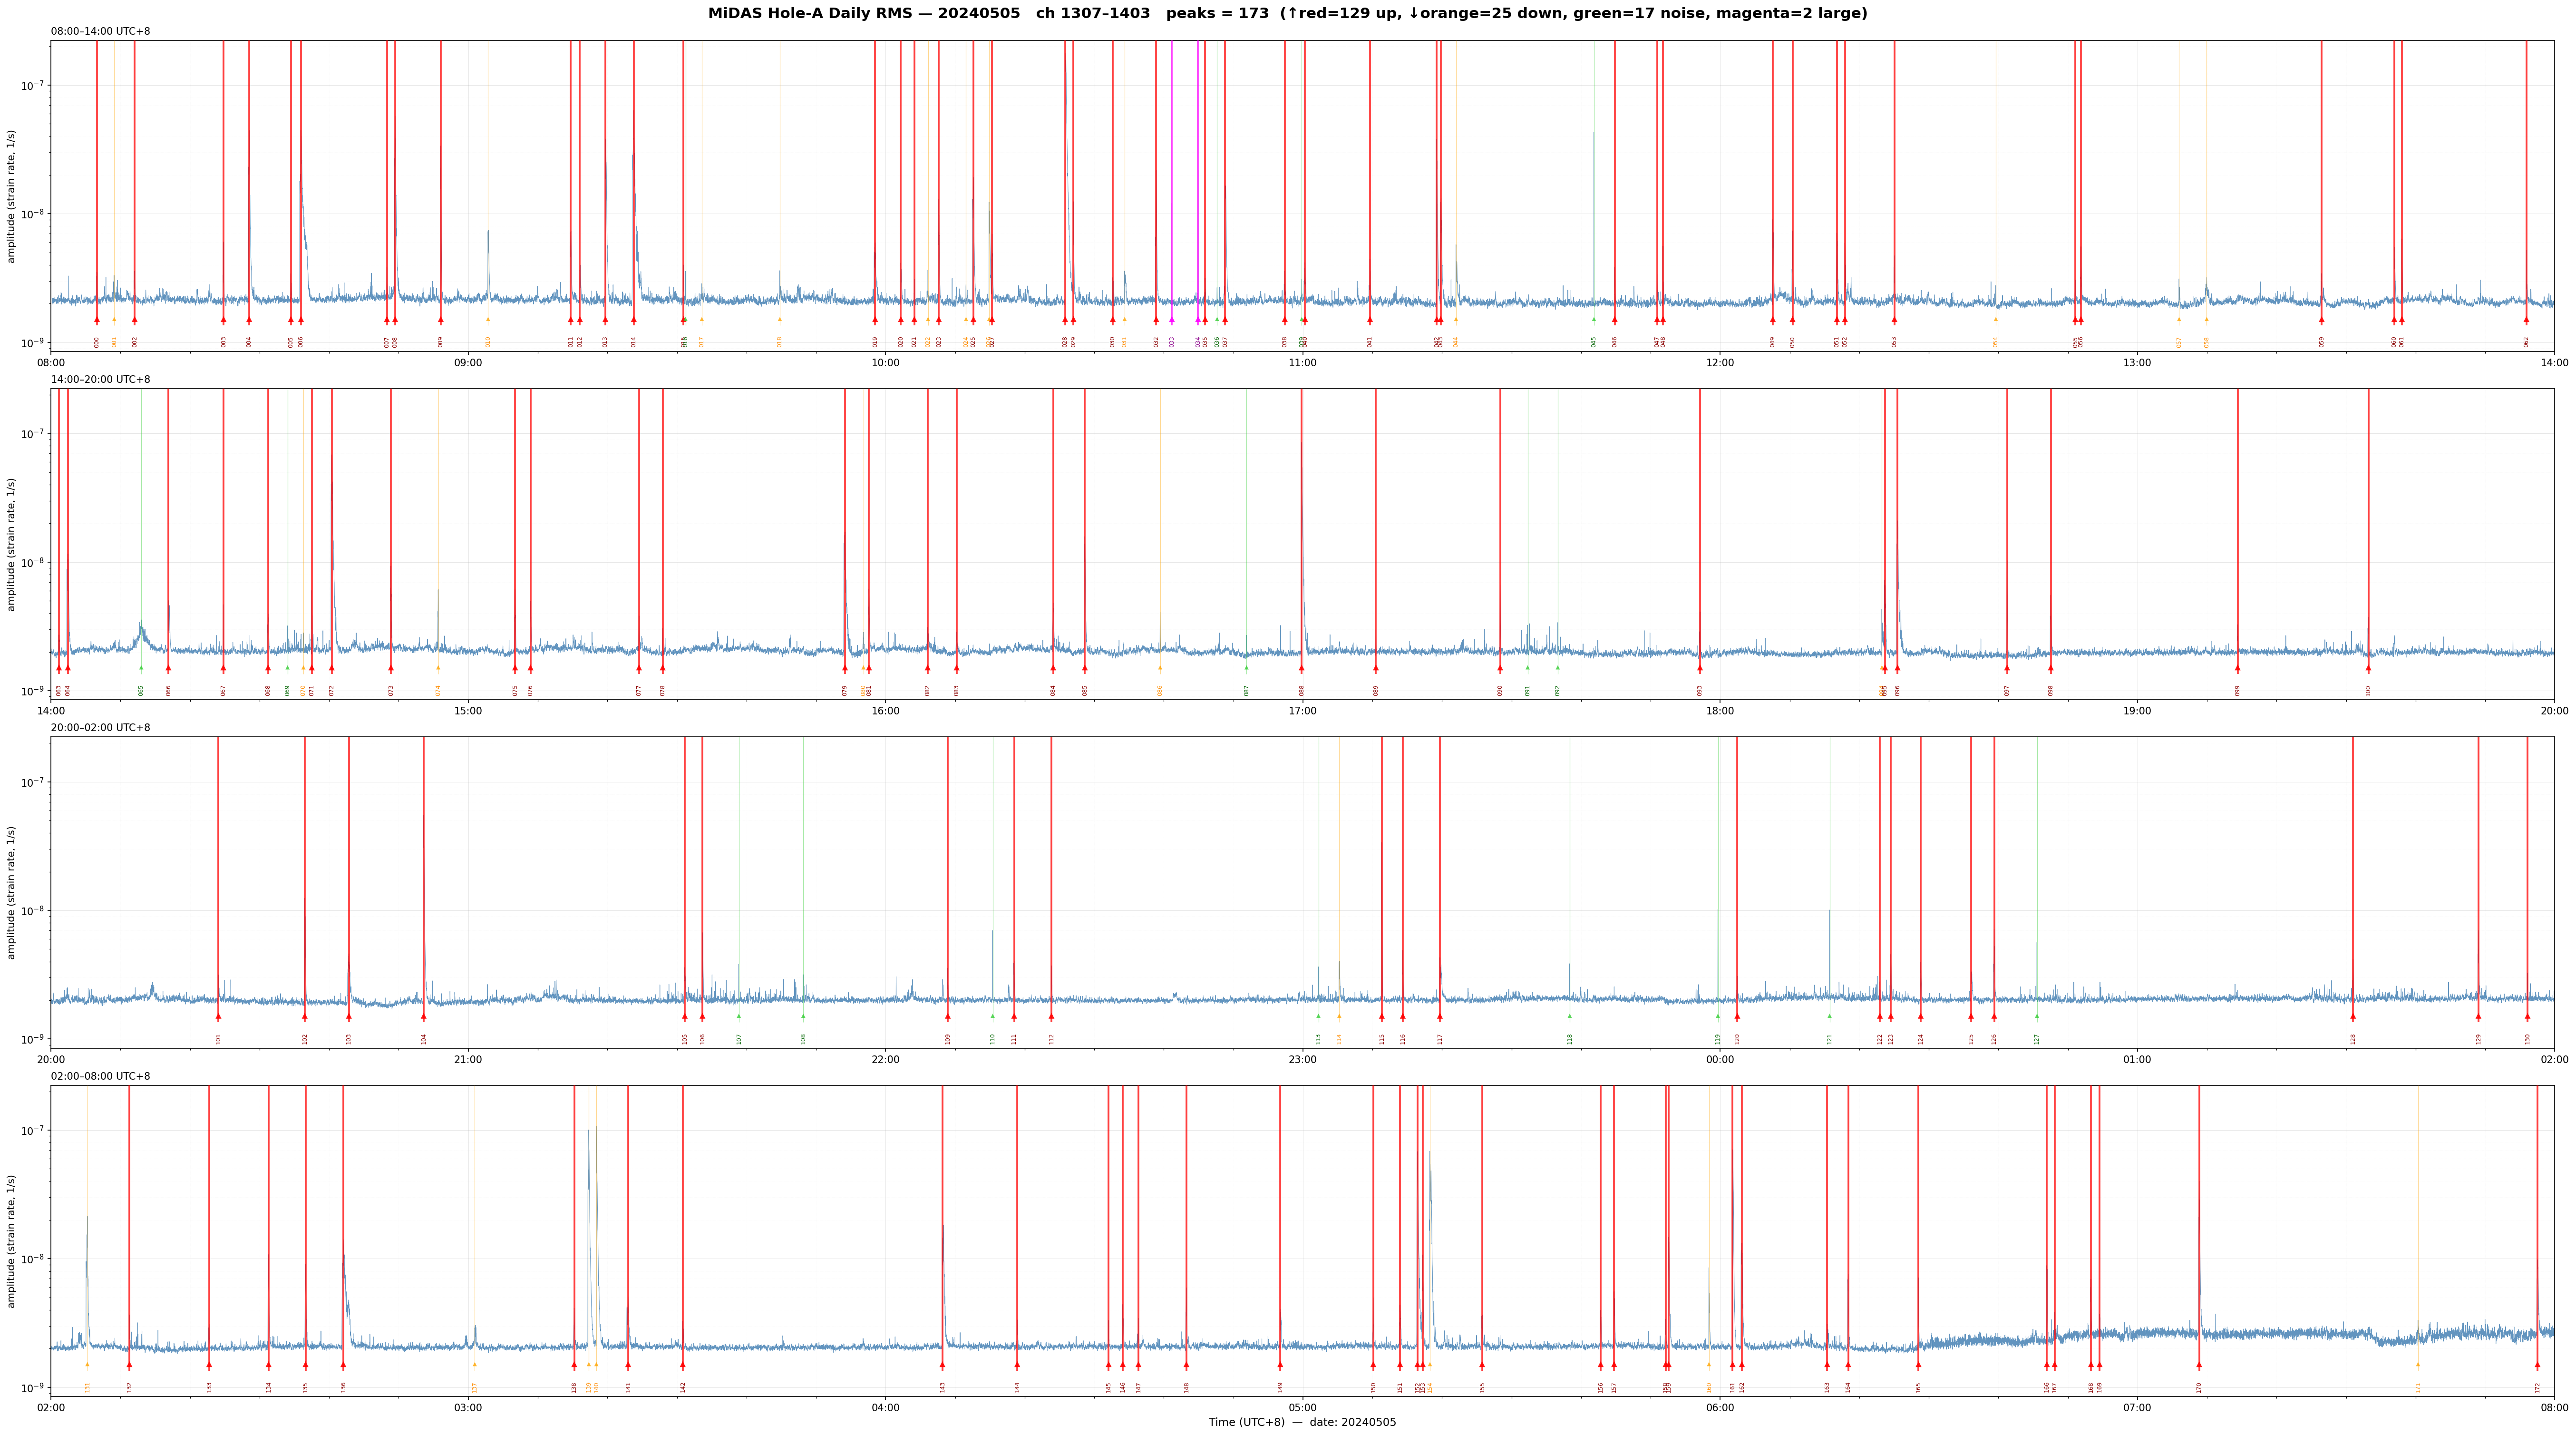Click the 07:00 time tick label

pos(2137,1408)
